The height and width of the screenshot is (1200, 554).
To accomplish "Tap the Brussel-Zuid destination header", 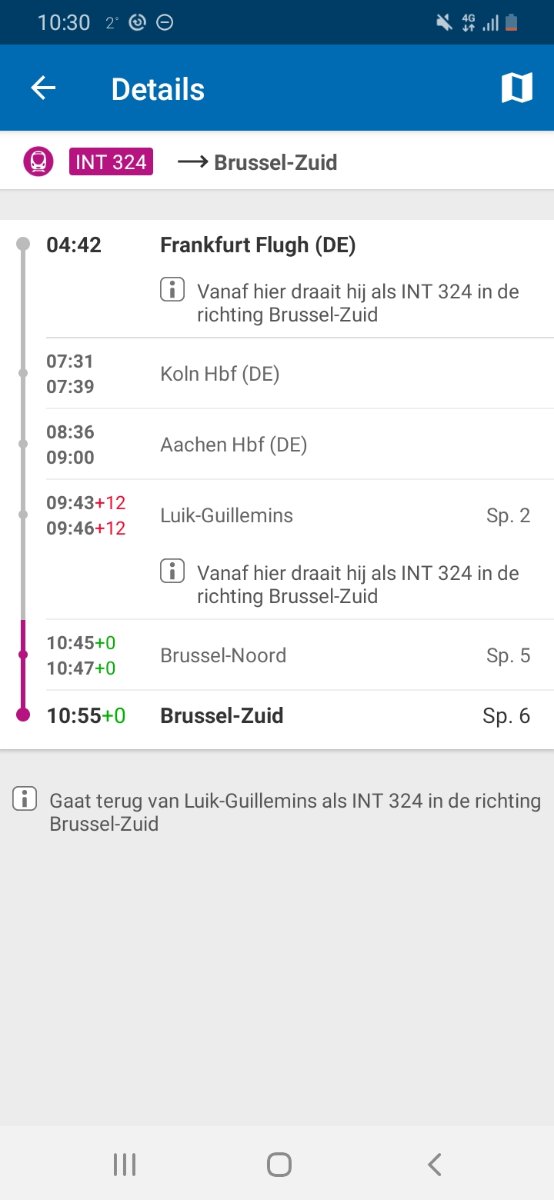I will tap(276, 162).
